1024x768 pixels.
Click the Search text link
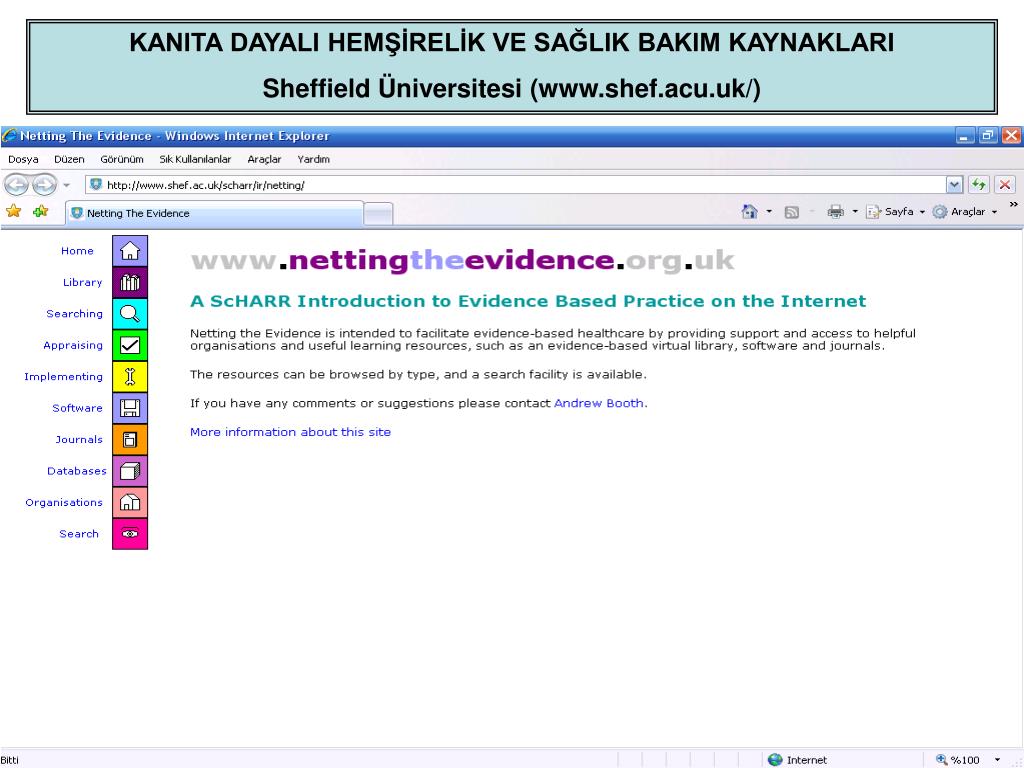click(x=79, y=534)
